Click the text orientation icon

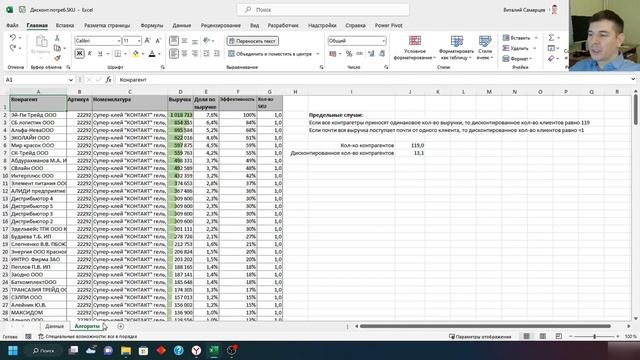[207, 41]
